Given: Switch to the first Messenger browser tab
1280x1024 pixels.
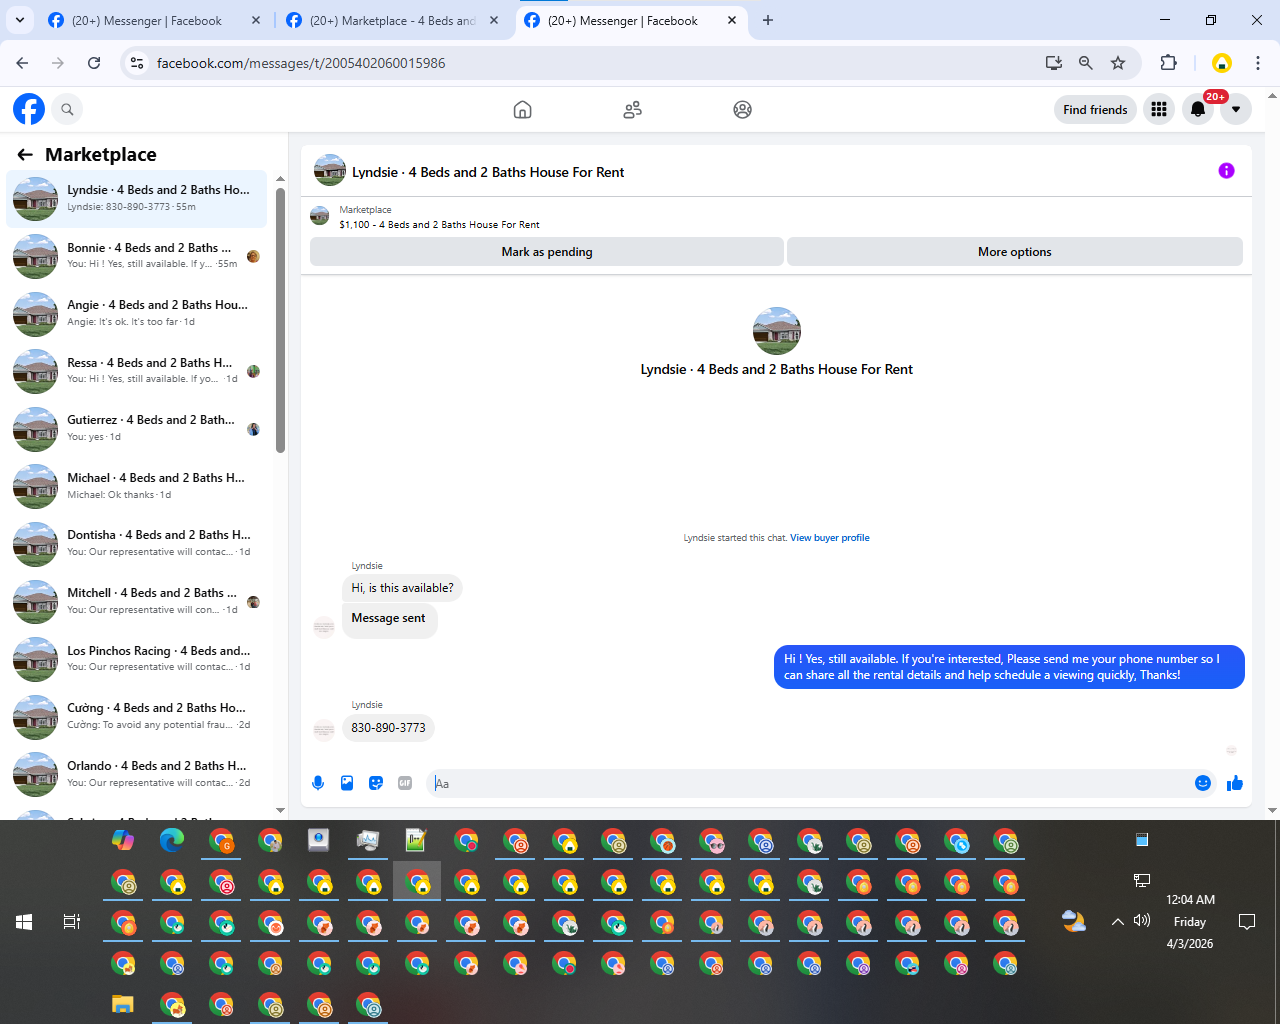Looking at the screenshot, I should pos(155,21).
